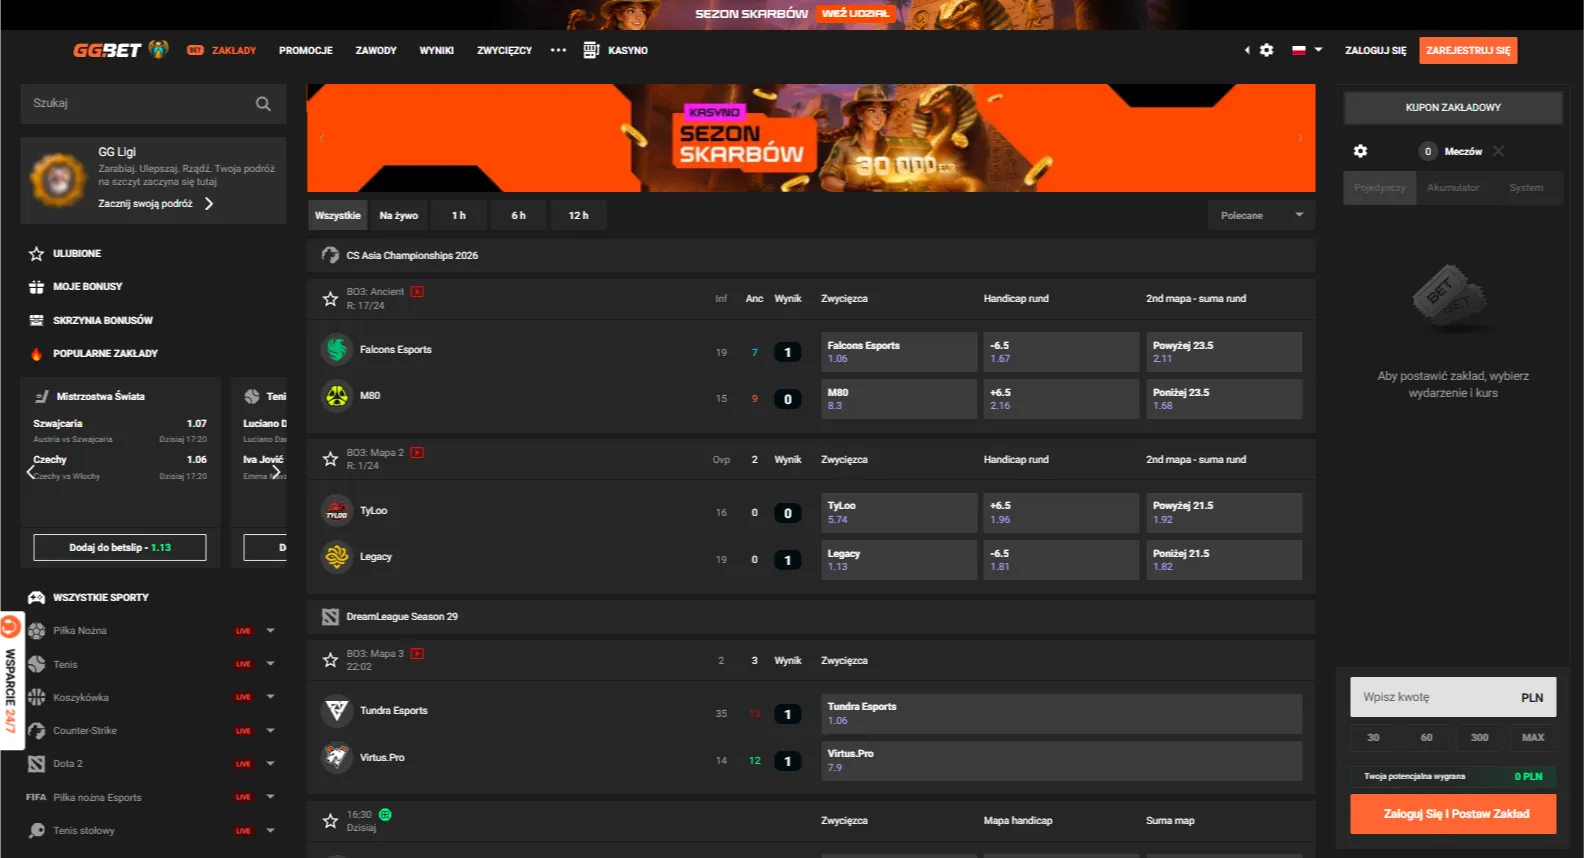Click the Szukaj search field
The height and width of the screenshot is (858, 1584).
point(153,103)
